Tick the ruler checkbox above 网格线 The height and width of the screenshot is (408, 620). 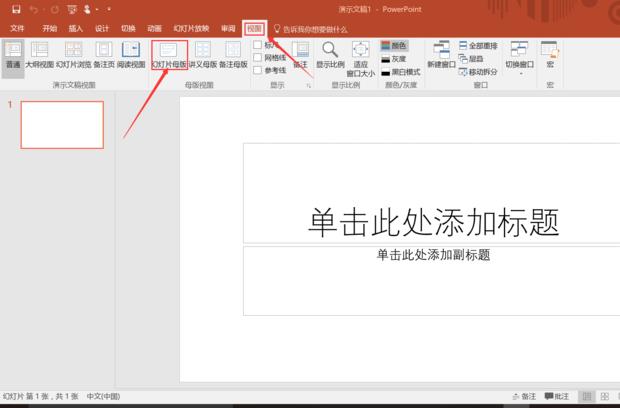point(258,45)
